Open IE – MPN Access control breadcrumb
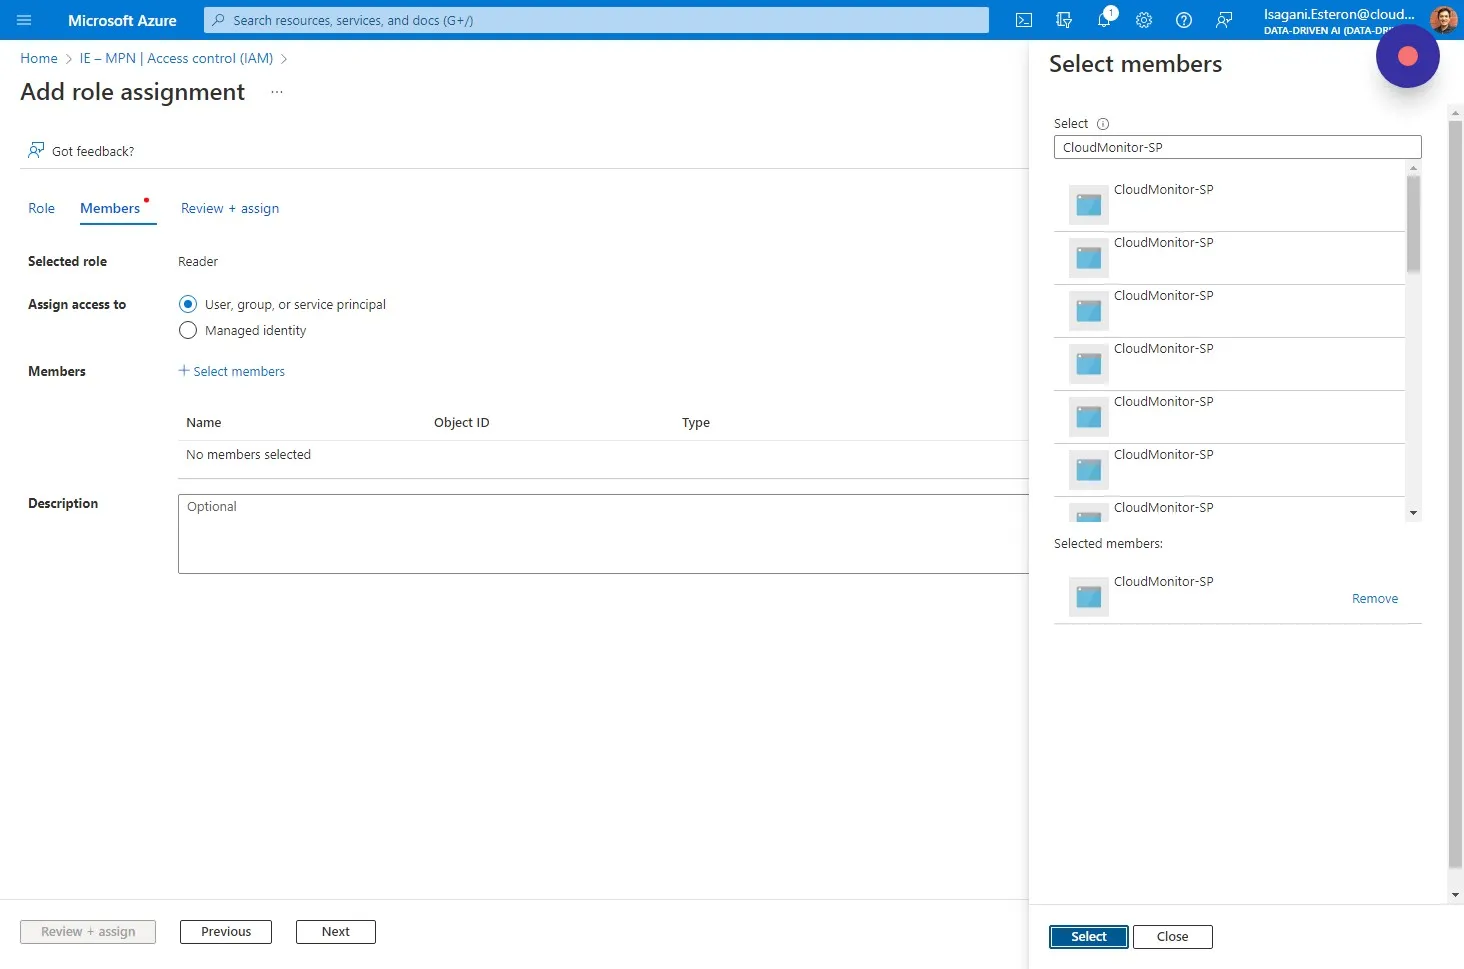Image resolution: width=1464 pixels, height=969 pixels. coord(176,58)
